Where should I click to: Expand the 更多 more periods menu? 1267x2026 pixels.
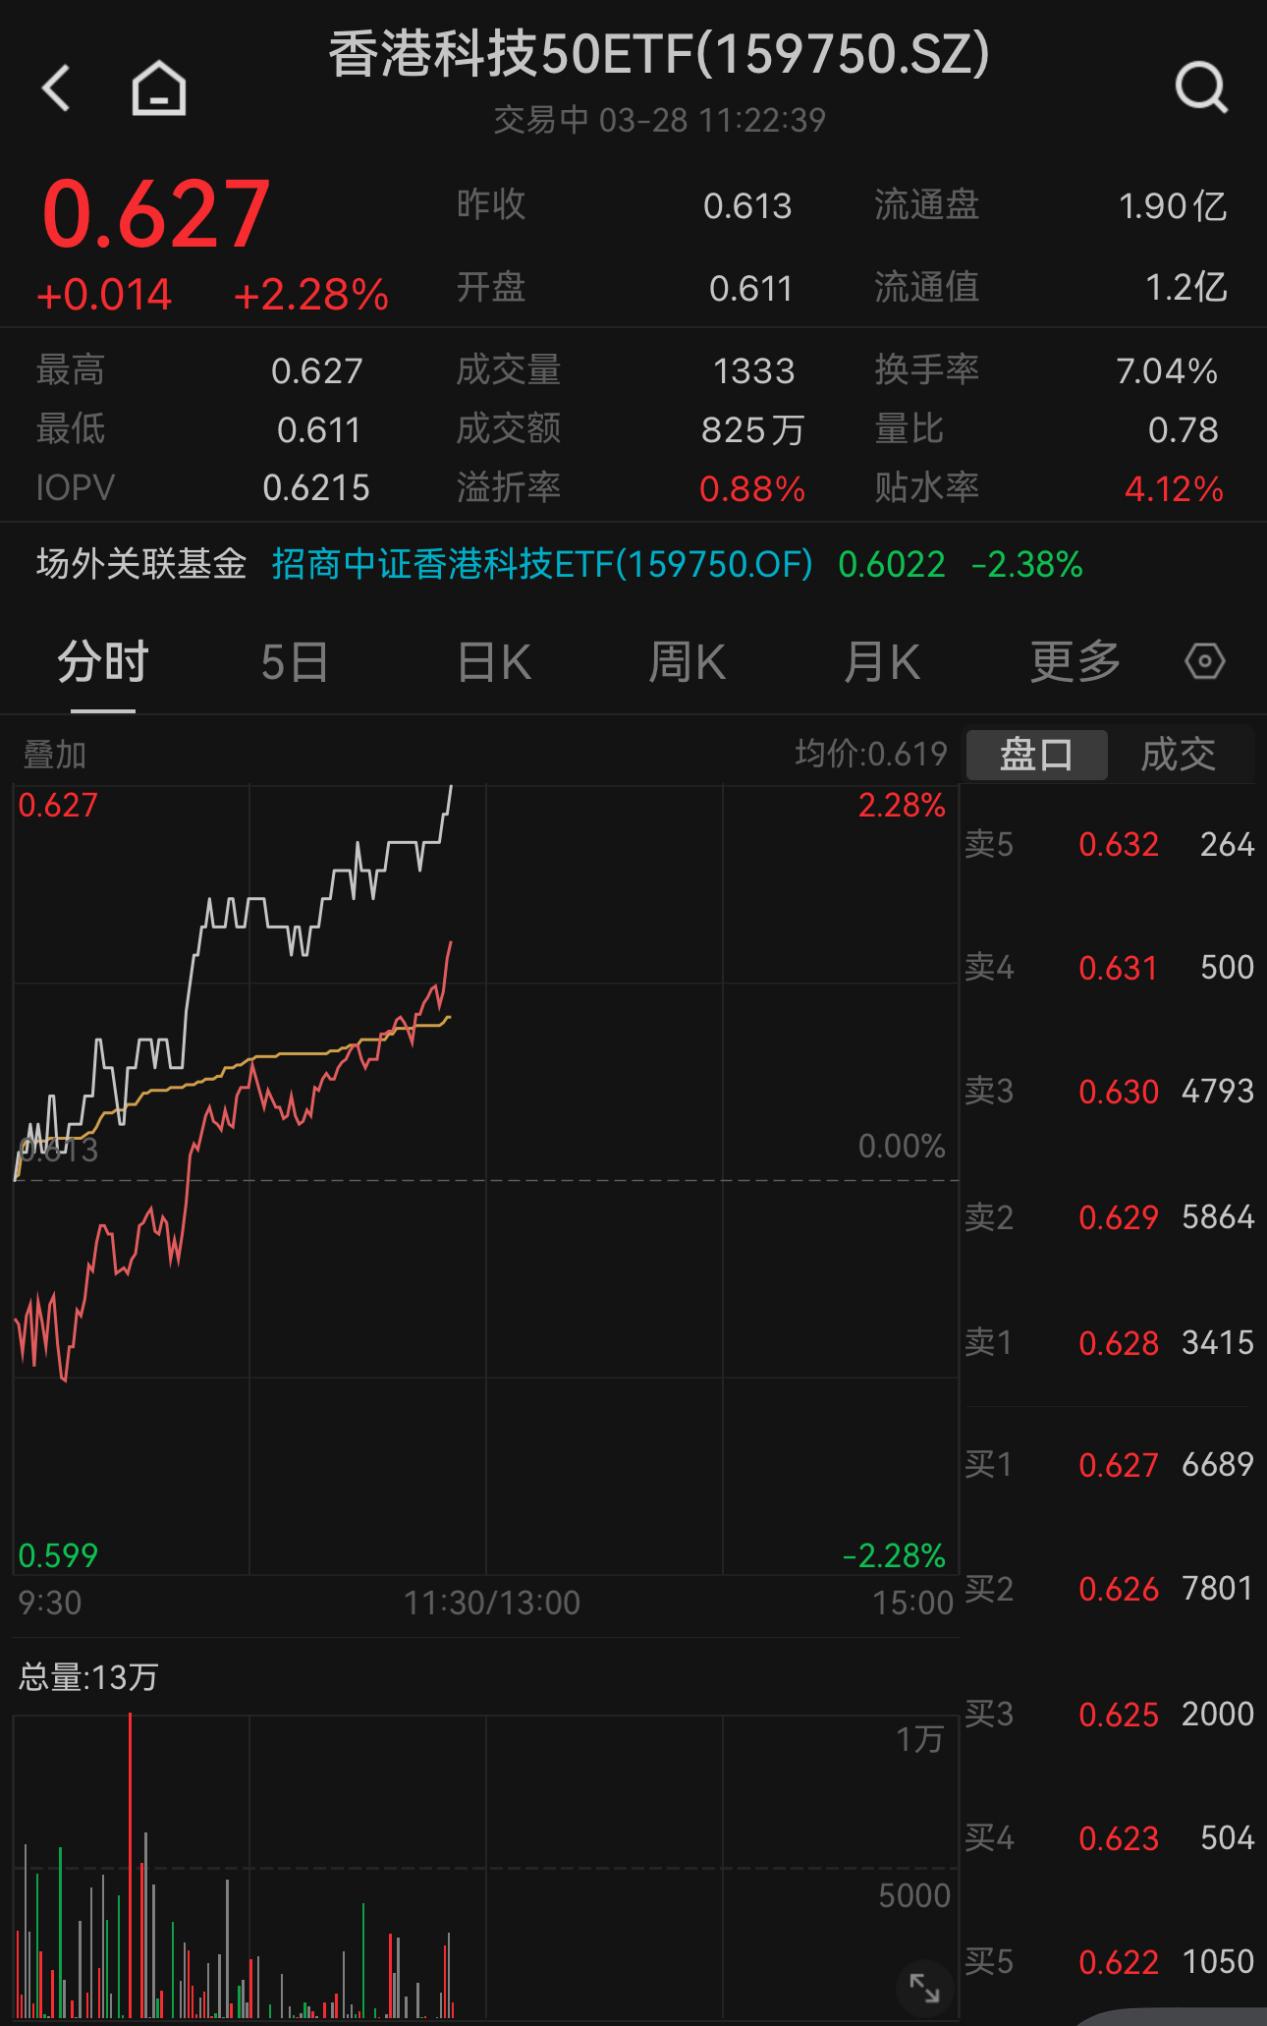tap(1075, 662)
